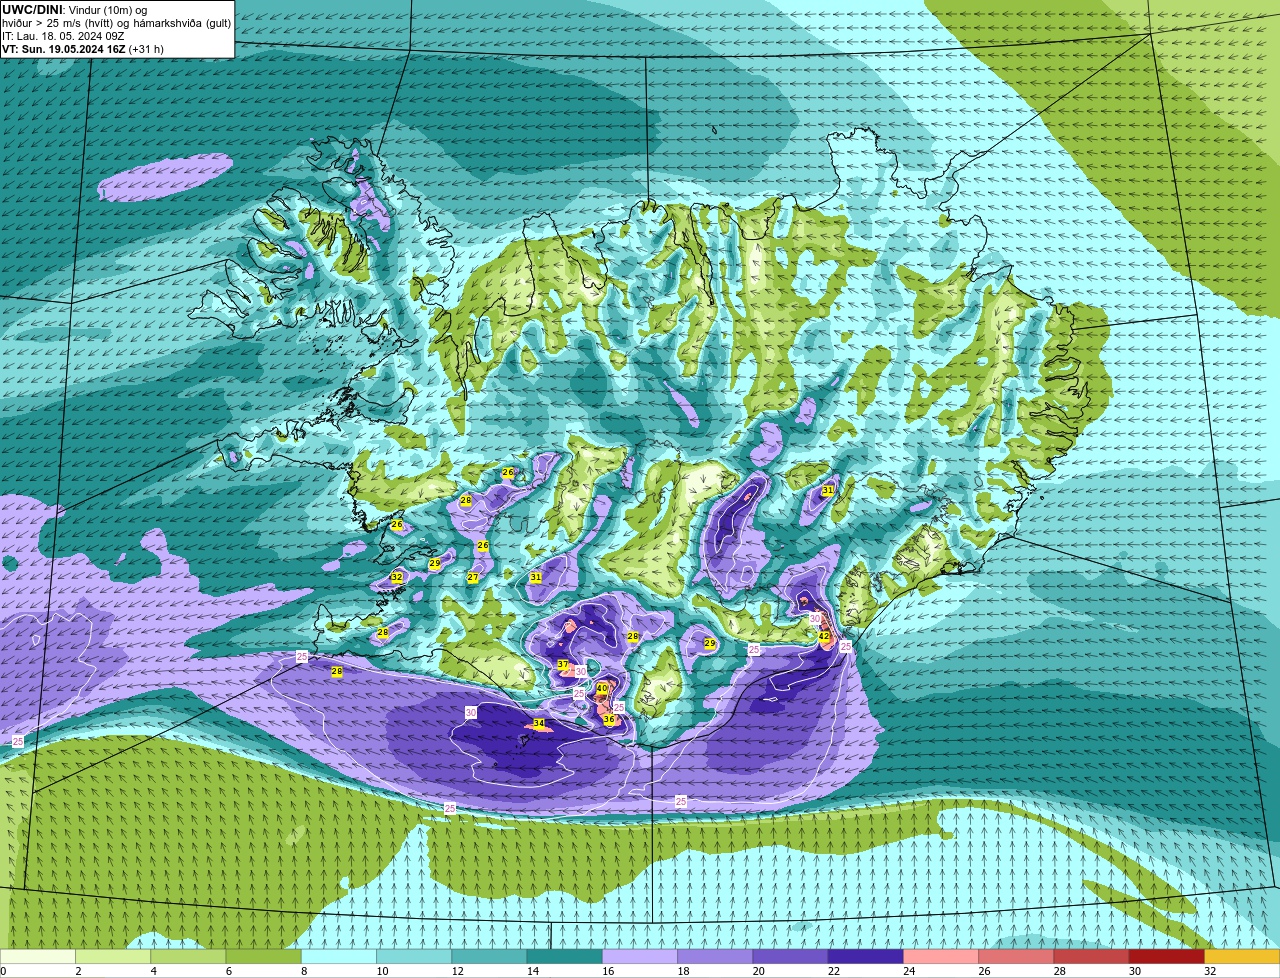Select the 30–32 m/s dark red swatch

pyautogui.click(x=1166, y=957)
